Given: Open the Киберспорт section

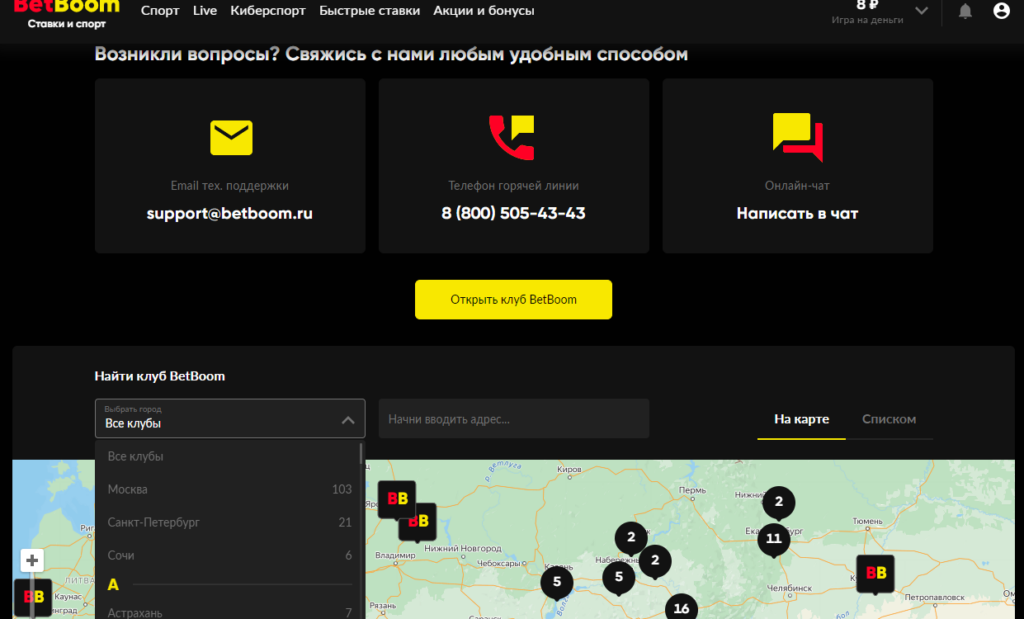Looking at the screenshot, I should (x=268, y=10).
